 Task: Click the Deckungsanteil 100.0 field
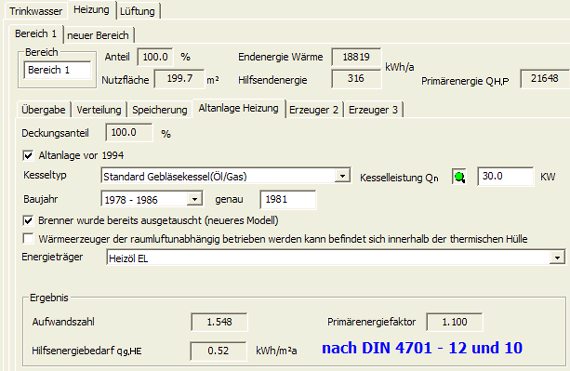click(129, 132)
